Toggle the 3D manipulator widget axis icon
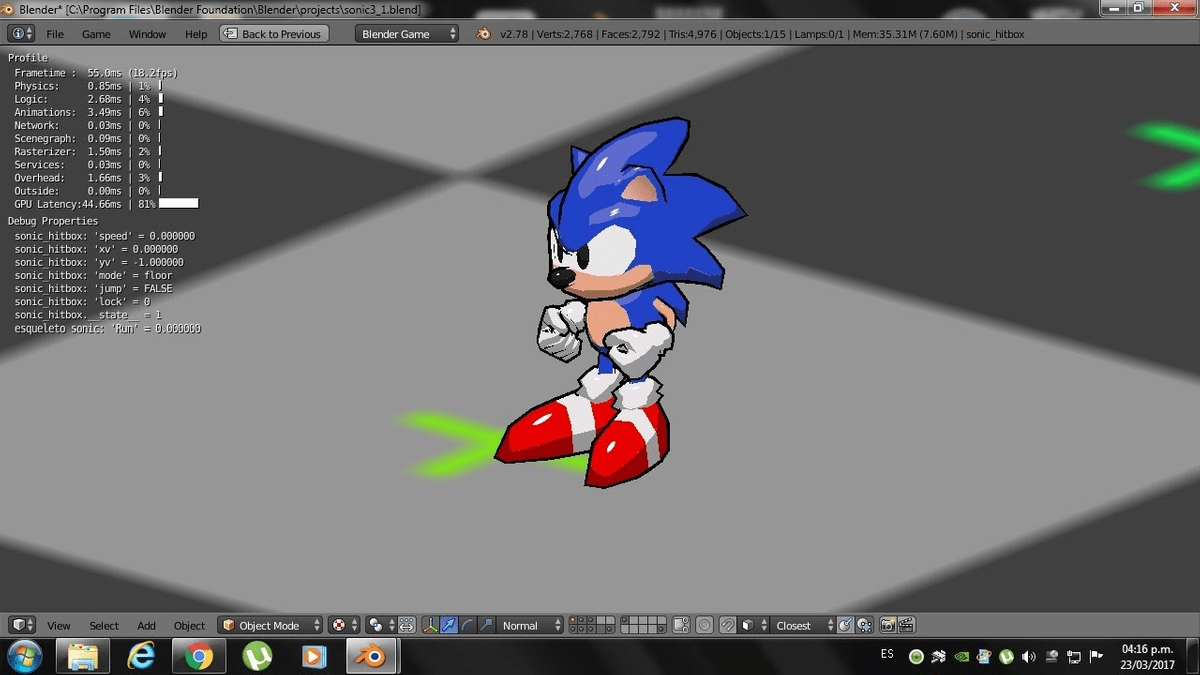Screen dimensions: 1200x675 430,625
